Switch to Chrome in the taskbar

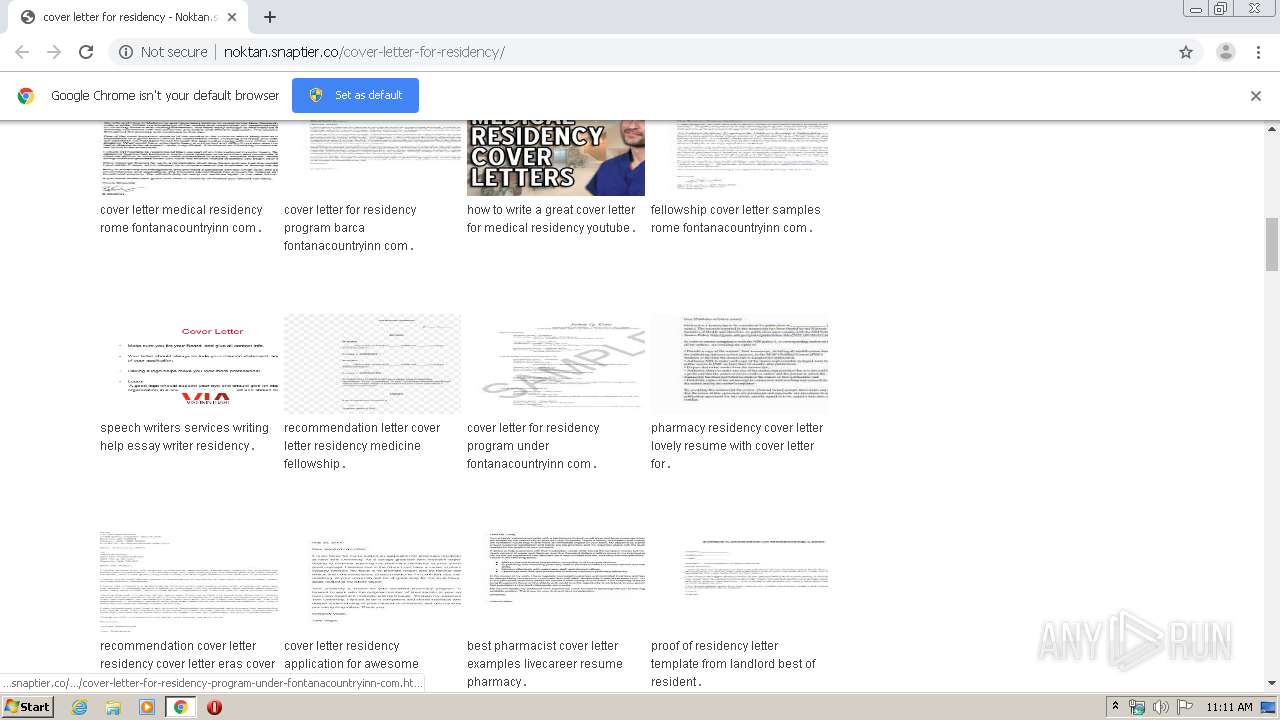click(x=180, y=707)
